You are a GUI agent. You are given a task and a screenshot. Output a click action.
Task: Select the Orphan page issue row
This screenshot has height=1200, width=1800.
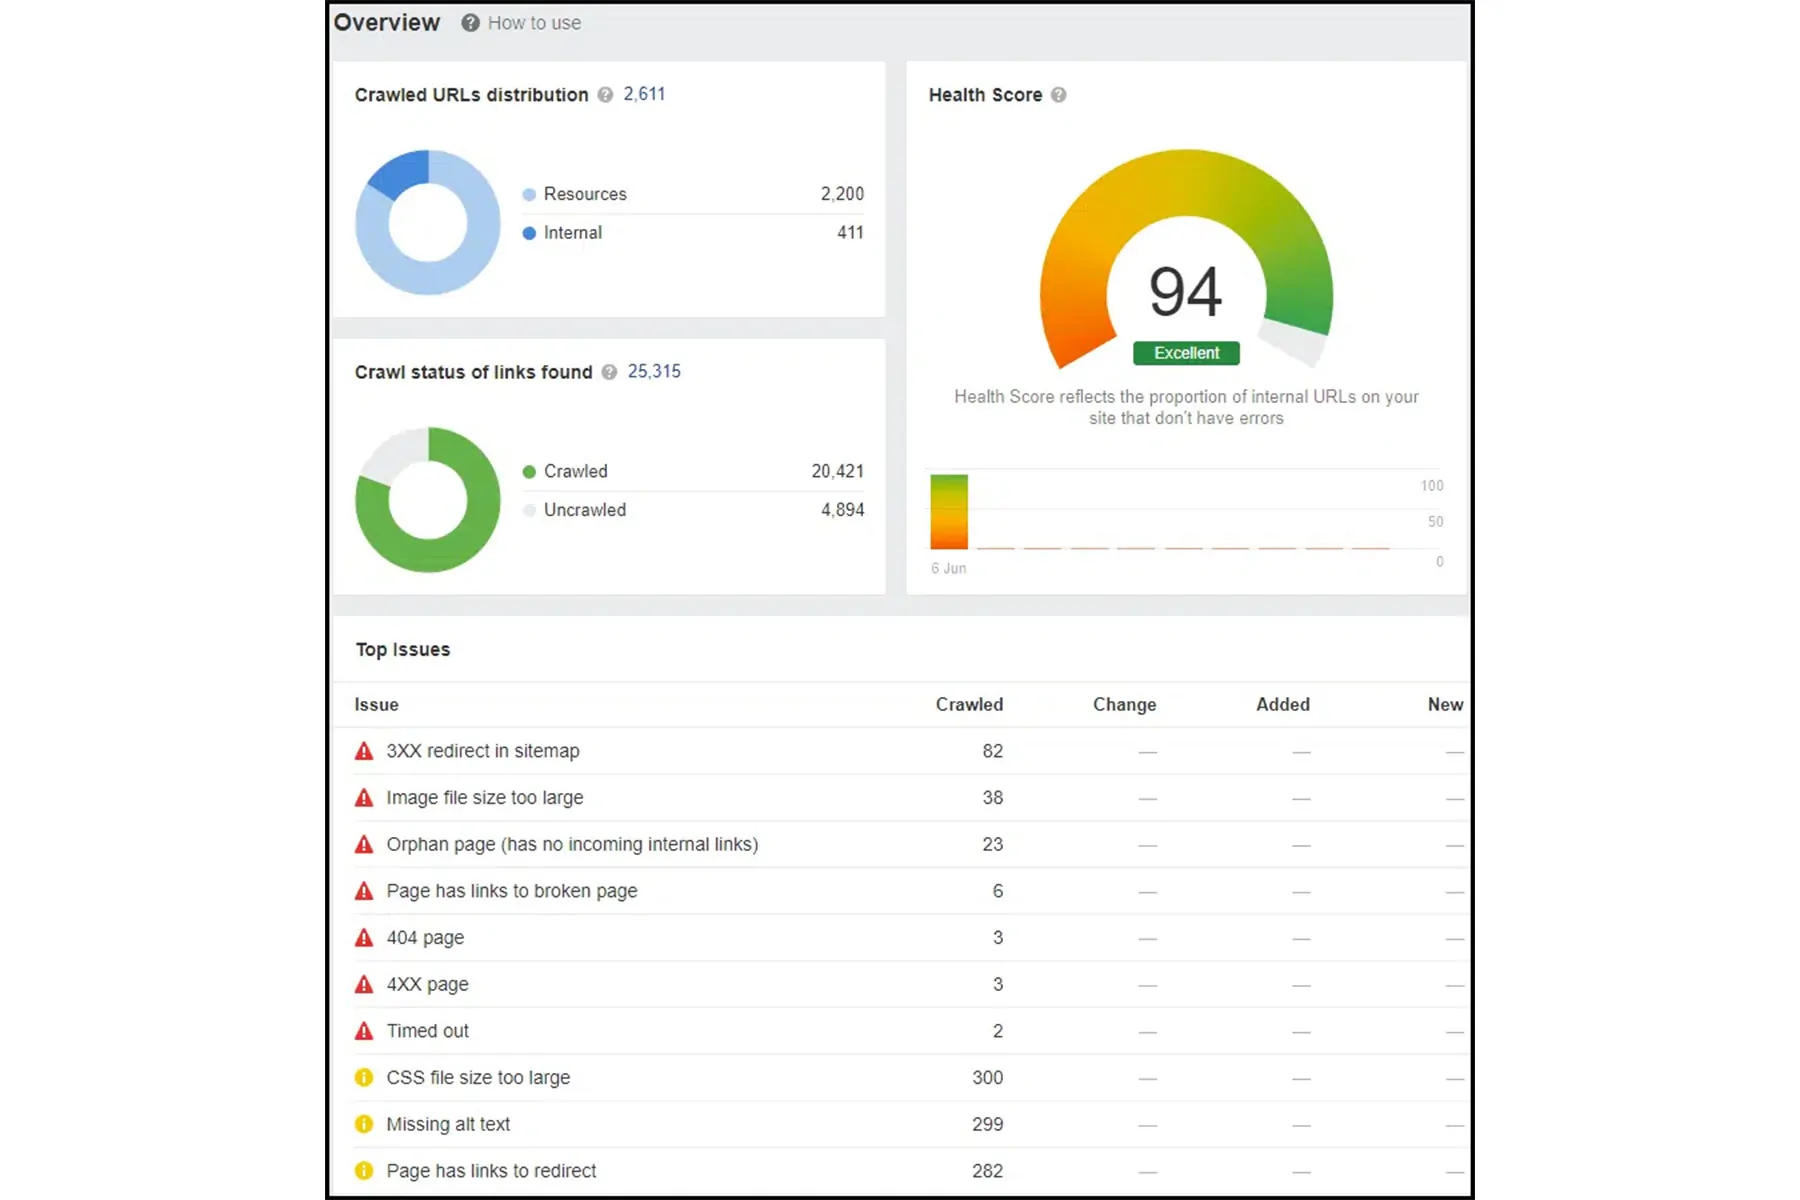coord(572,844)
